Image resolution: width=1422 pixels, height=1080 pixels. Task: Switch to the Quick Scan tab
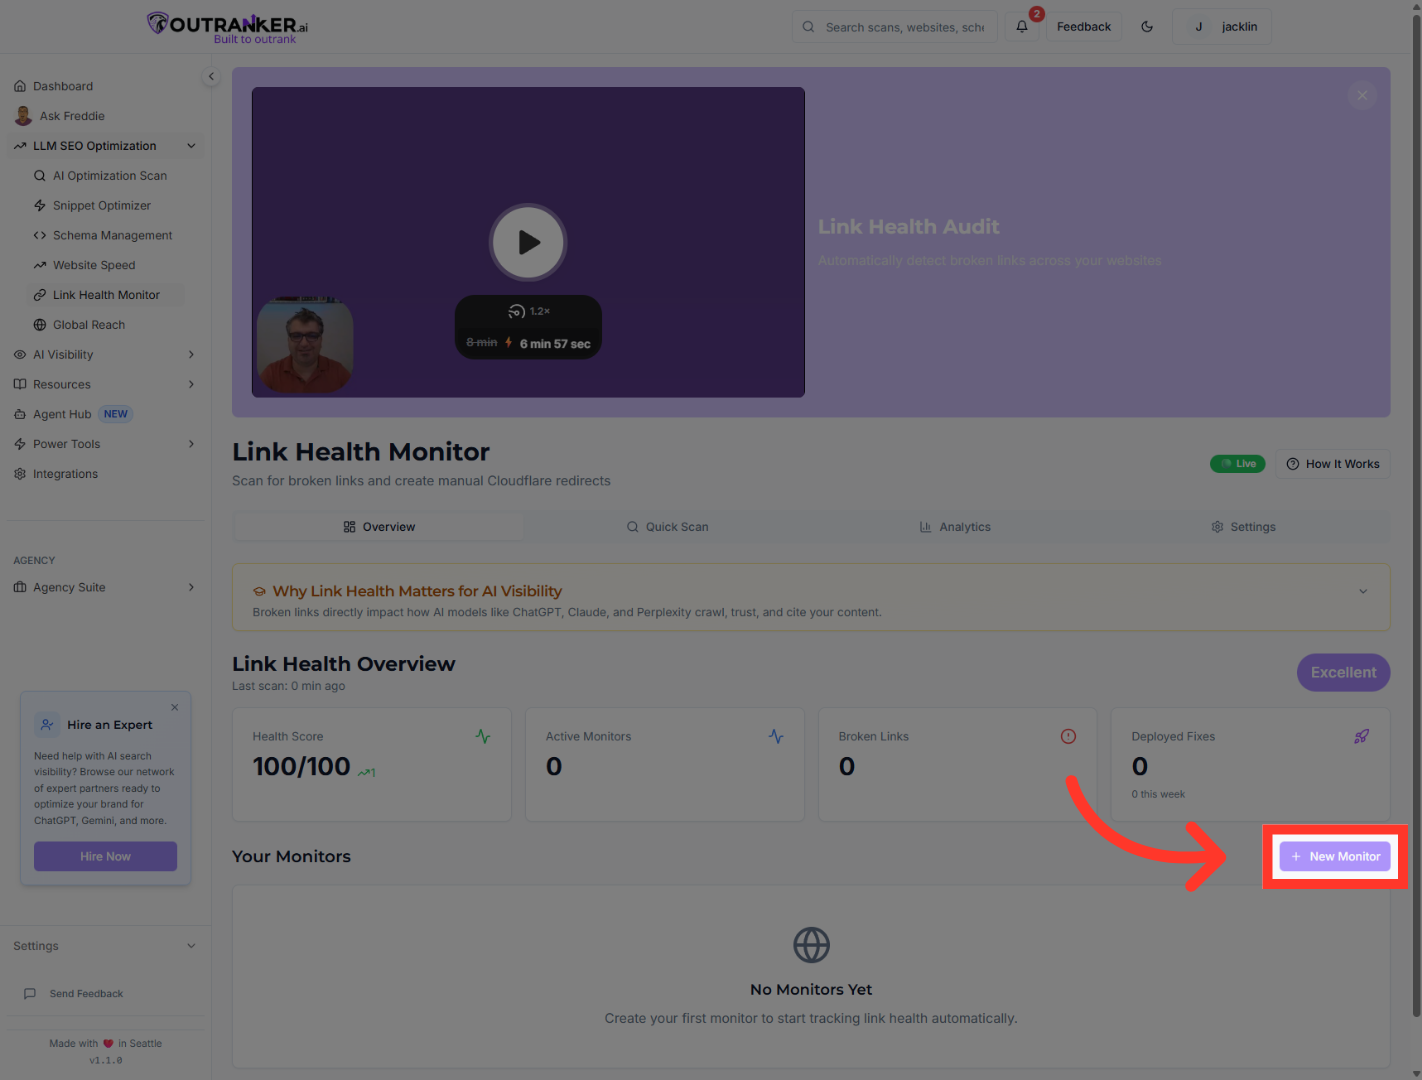[x=667, y=527]
